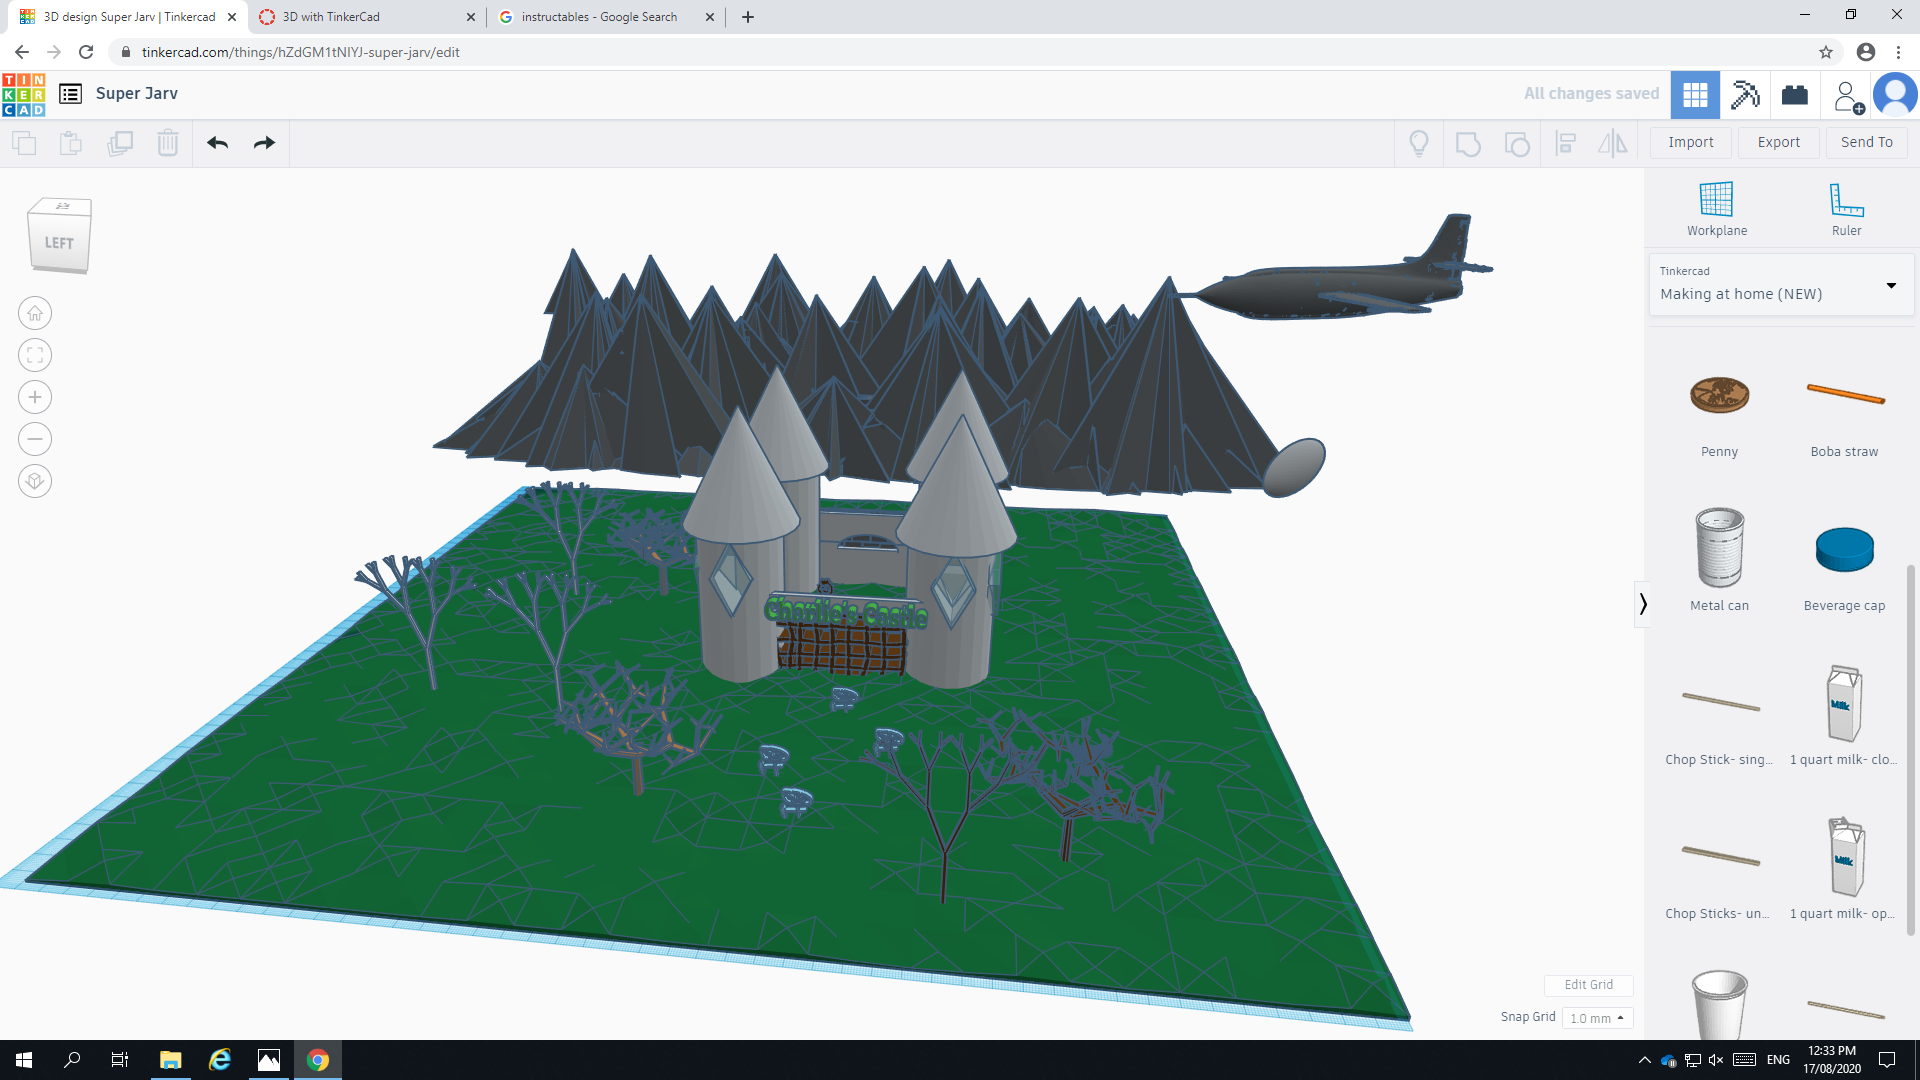Screen dimensions: 1920x1080
Task: Select the Ruler tool
Action: (1846, 209)
